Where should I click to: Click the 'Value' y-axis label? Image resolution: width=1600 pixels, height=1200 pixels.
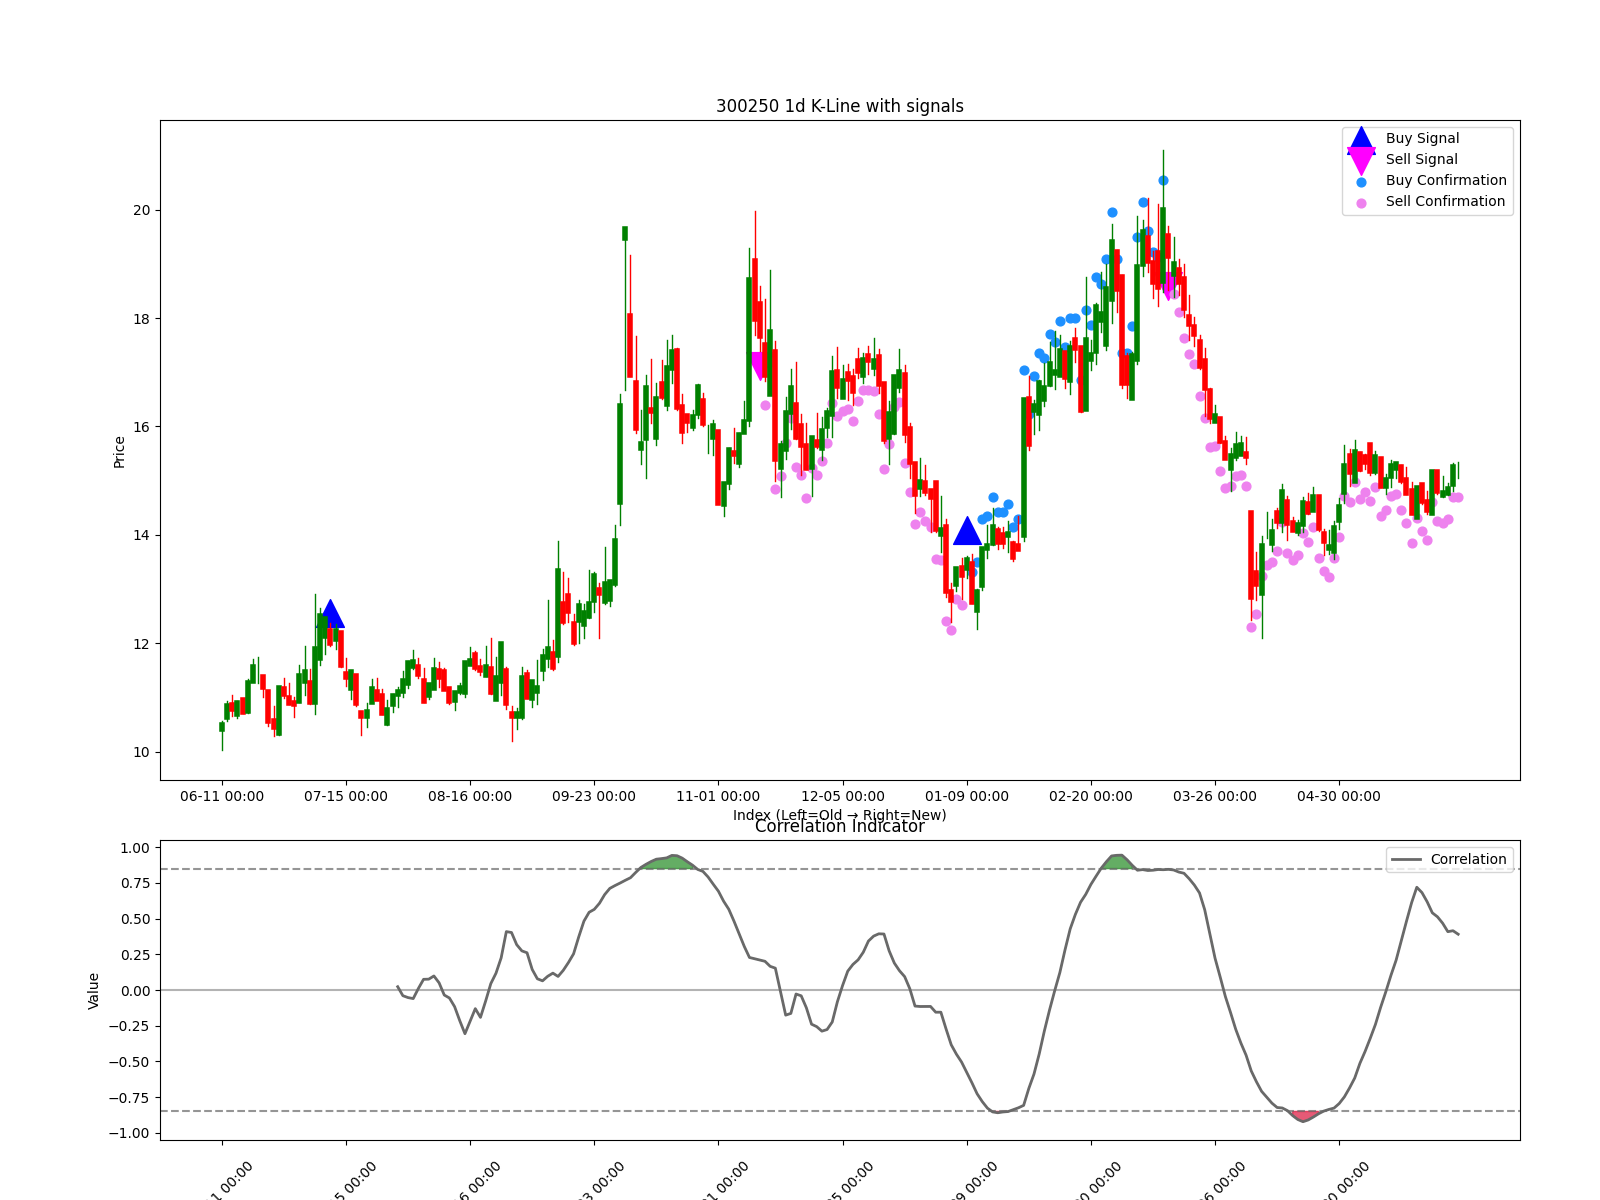coord(94,991)
